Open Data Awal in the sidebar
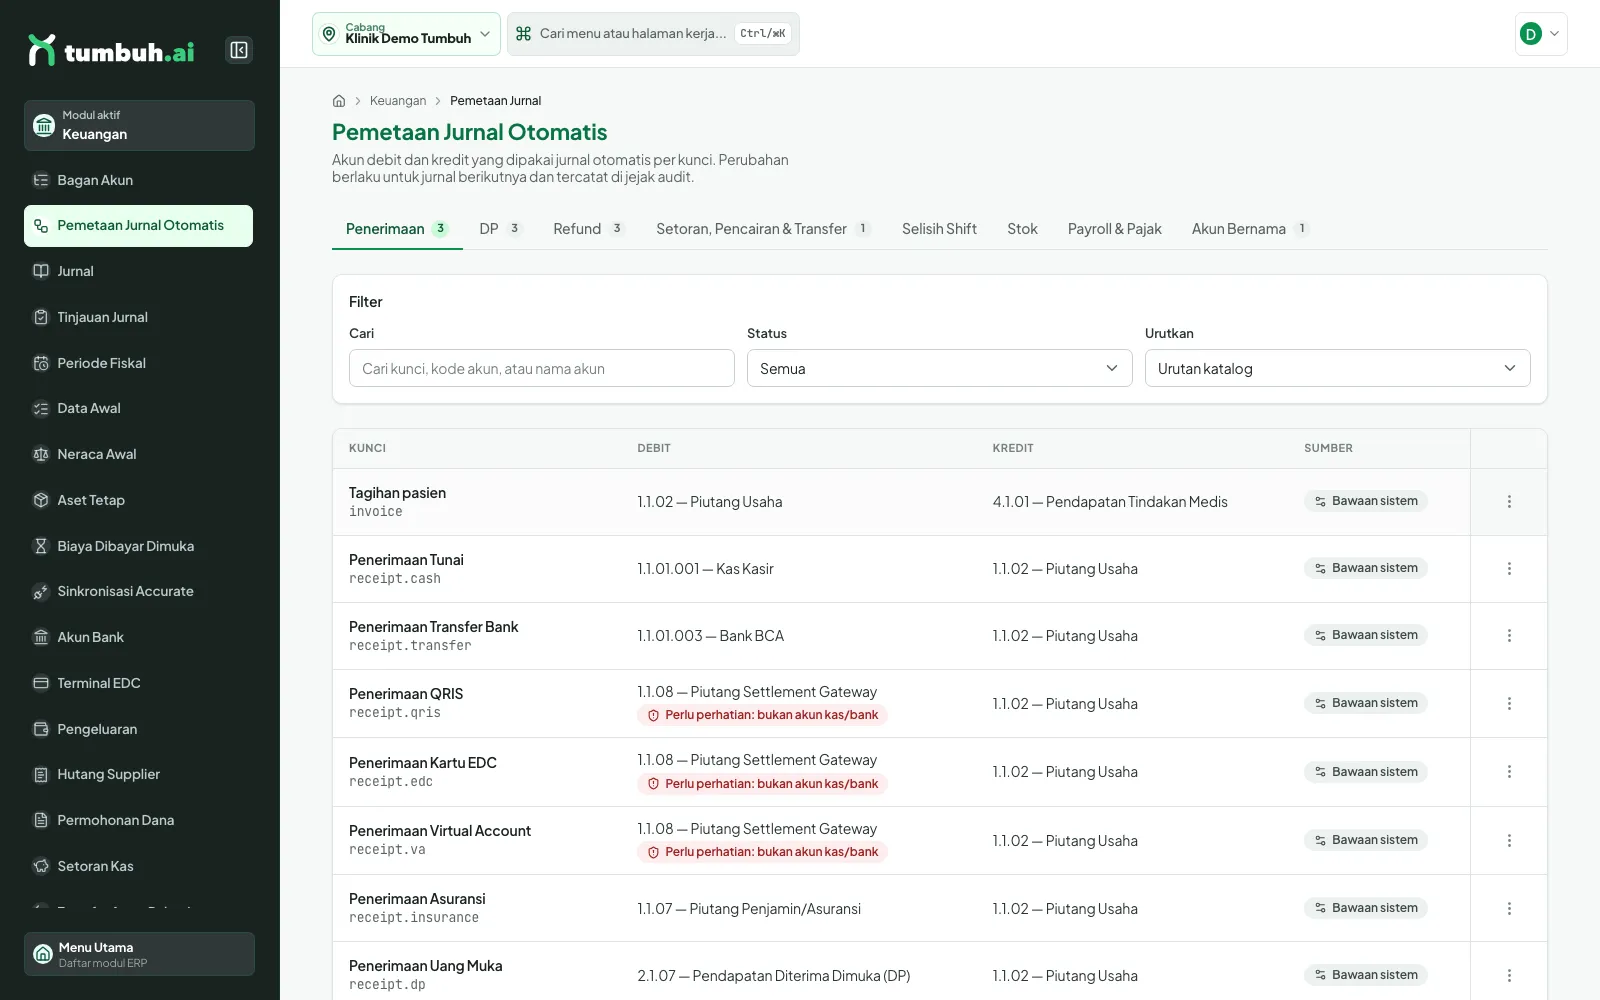 pos(139,408)
